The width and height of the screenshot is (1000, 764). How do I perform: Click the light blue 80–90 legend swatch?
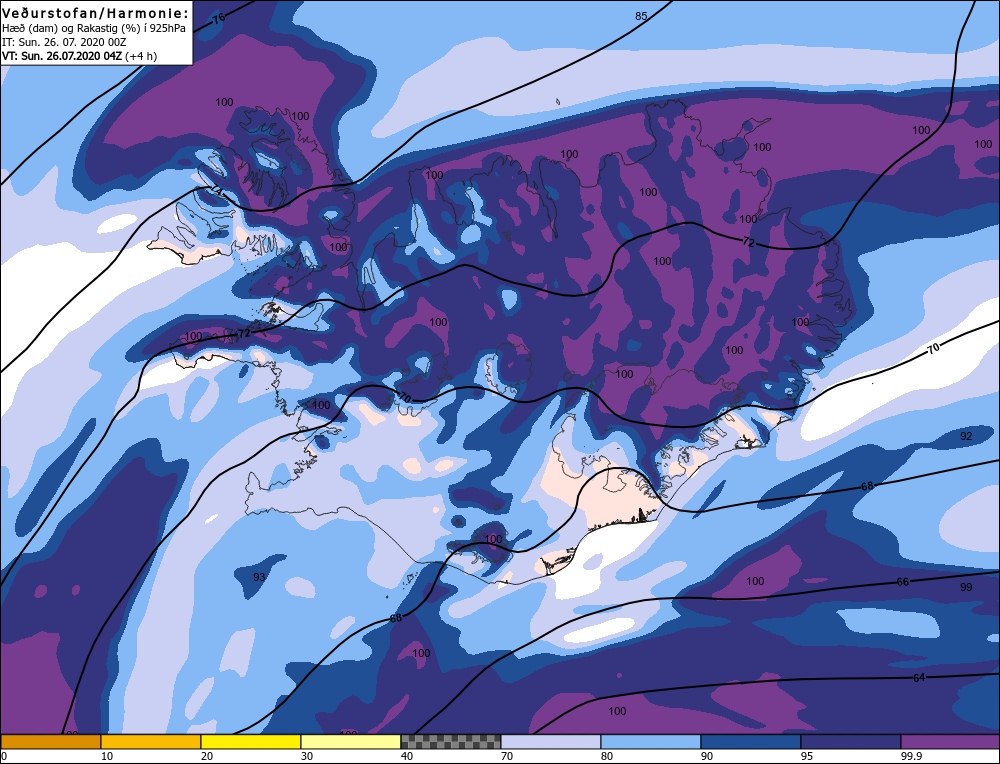651,742
